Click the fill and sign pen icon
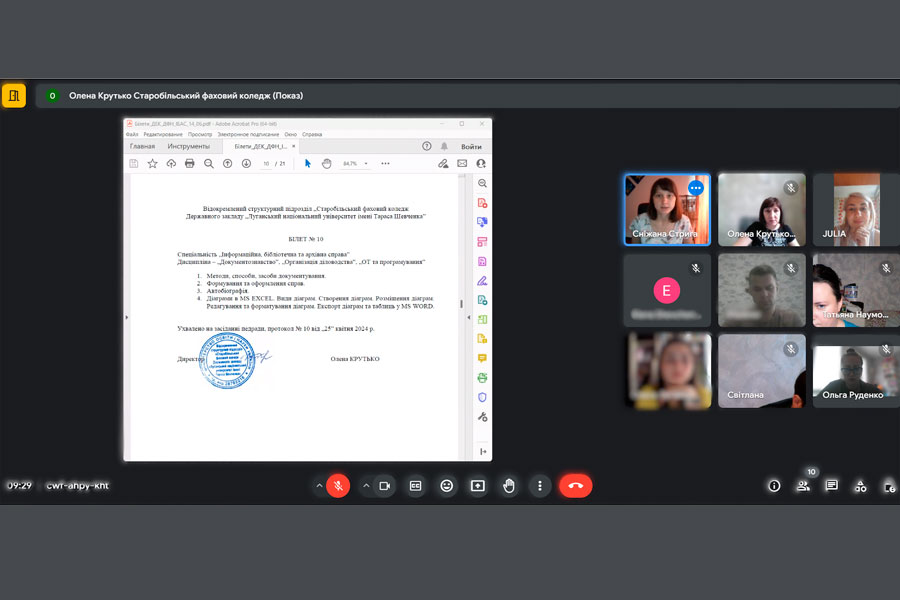The width and height of the screenshot is (900, 600). coord(443,164)
